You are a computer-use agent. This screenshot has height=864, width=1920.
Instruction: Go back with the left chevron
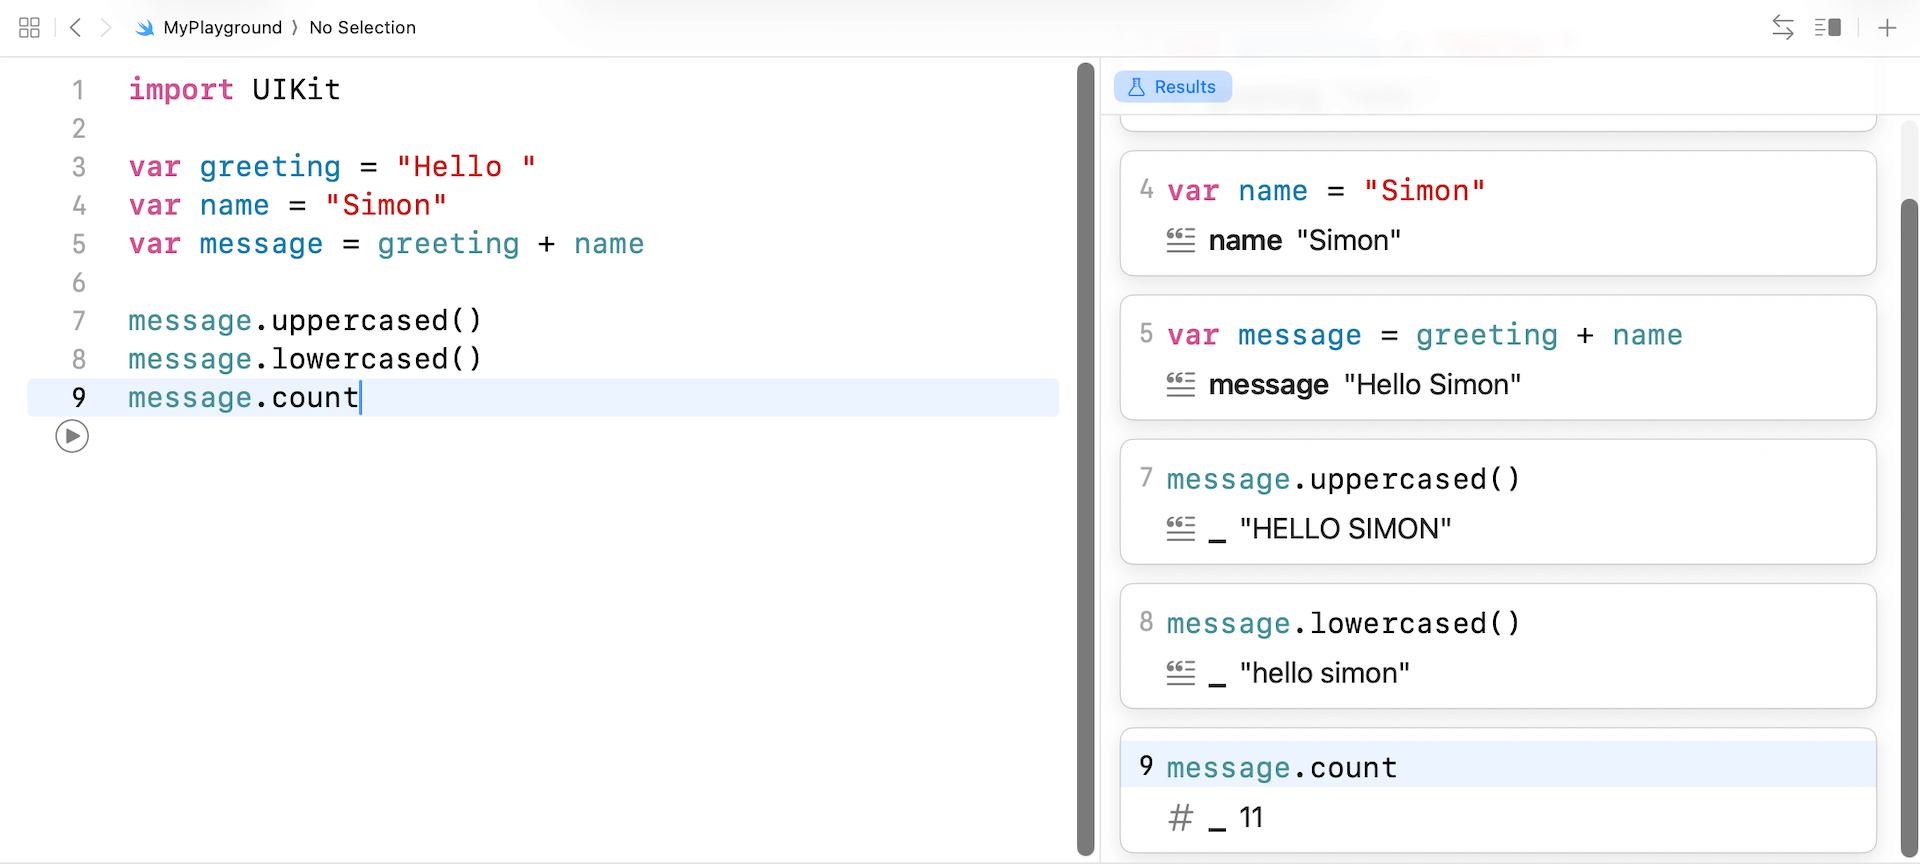(x=75, y=28)
